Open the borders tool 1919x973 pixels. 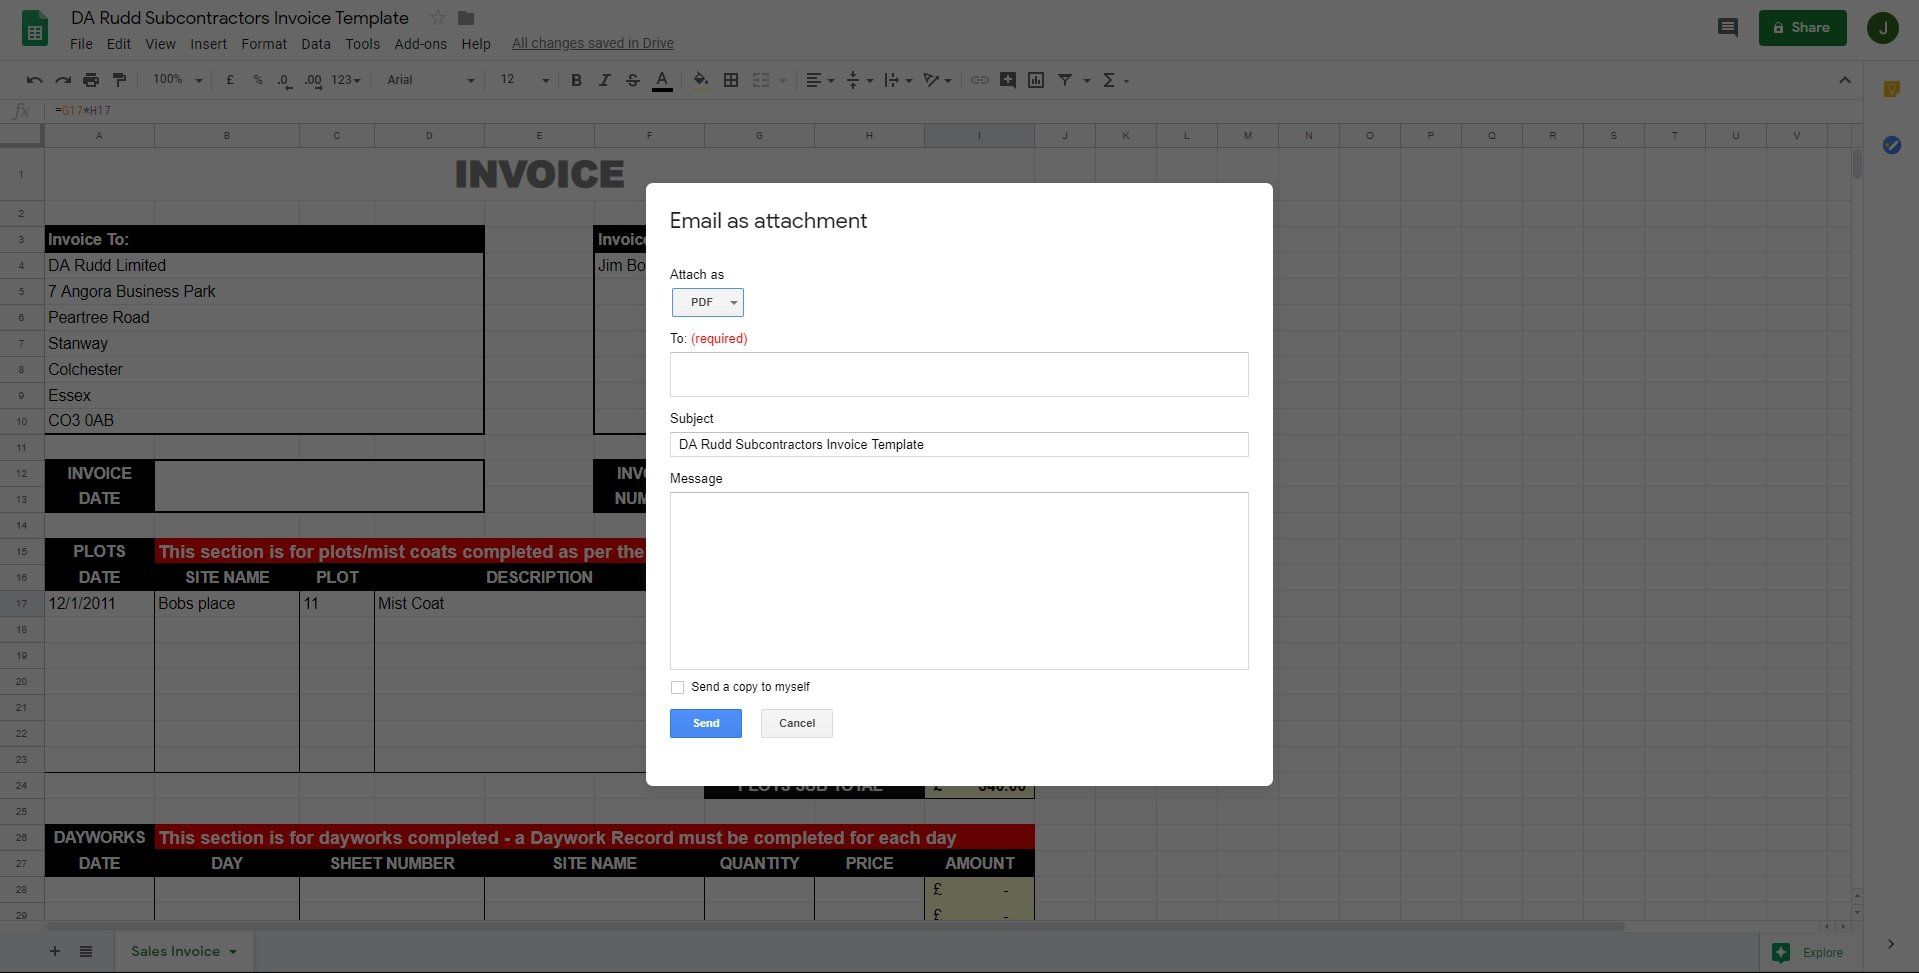click(x=731, y=80)
